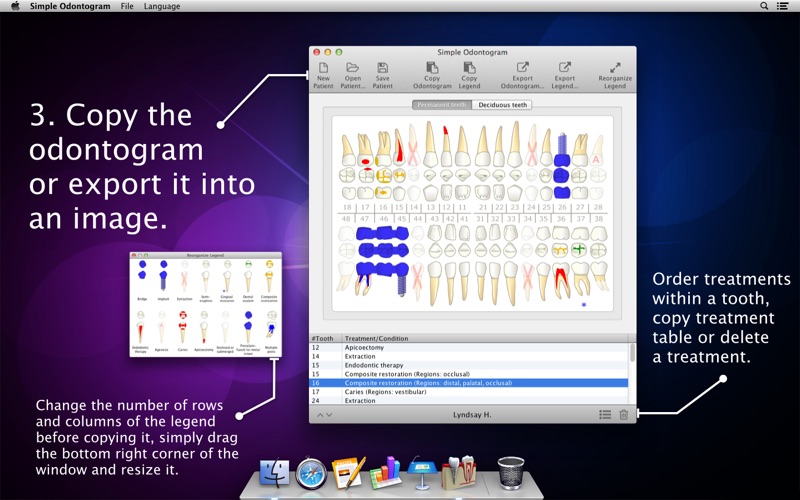Move selected treatment up with up arrow
The width and height of the screenshot is (800, 500).
pos(320,415)
